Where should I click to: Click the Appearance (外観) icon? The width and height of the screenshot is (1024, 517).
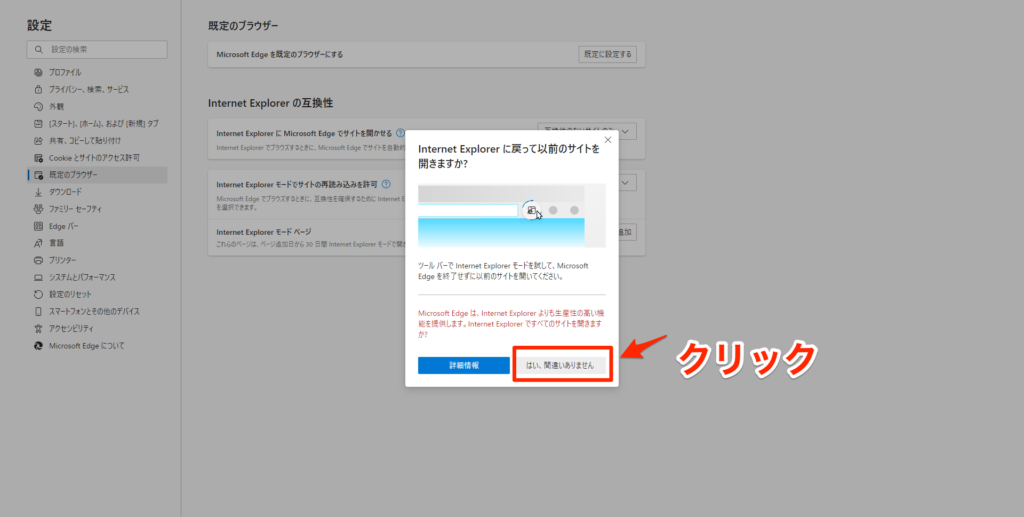tap(38, 106)
